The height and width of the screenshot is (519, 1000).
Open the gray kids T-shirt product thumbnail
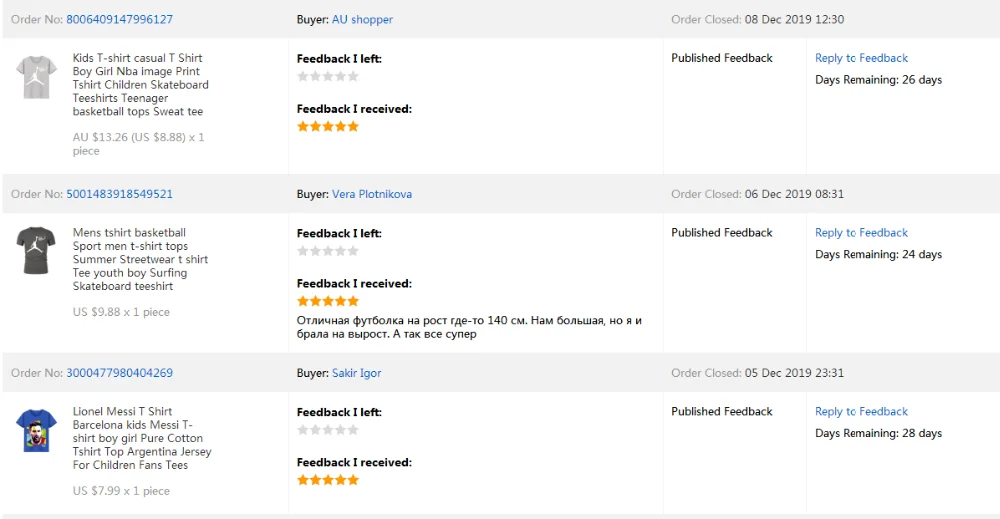pos(37,78)
